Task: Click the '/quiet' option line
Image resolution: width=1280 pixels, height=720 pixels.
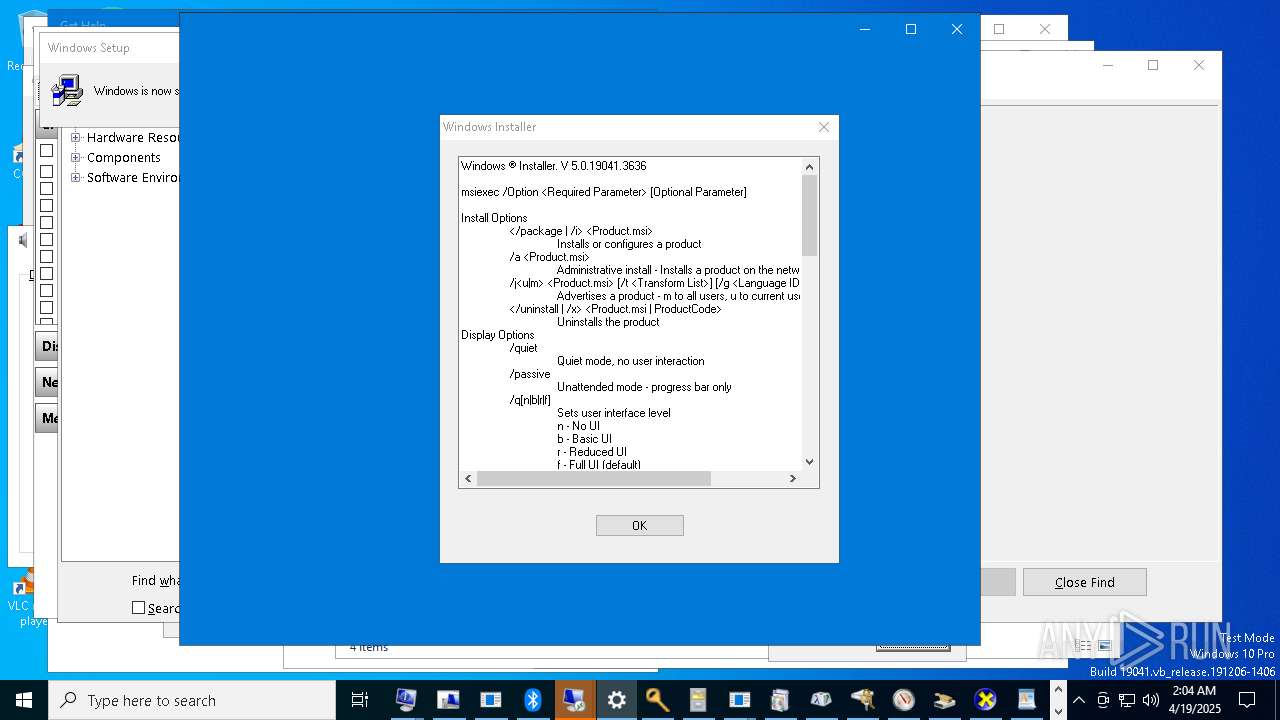Action: point(523,348)
